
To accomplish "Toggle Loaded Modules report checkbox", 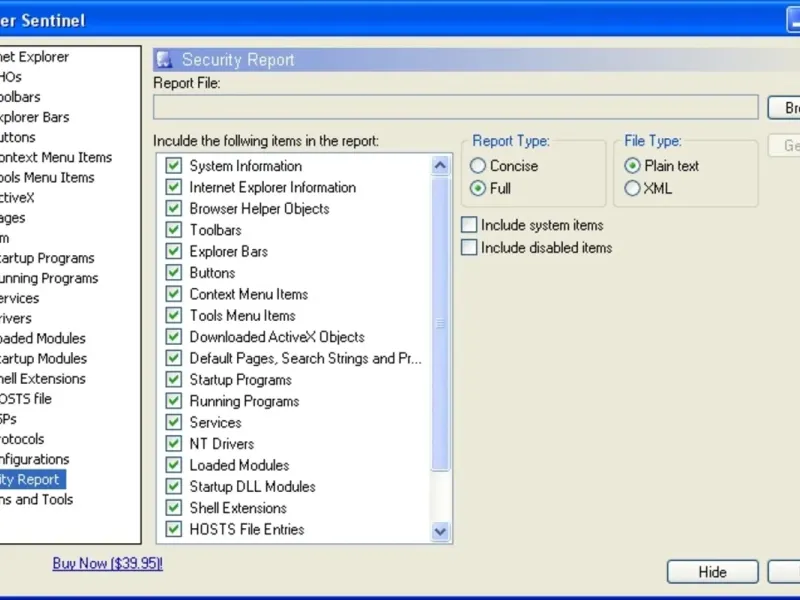I will click(x=173, y=465).
